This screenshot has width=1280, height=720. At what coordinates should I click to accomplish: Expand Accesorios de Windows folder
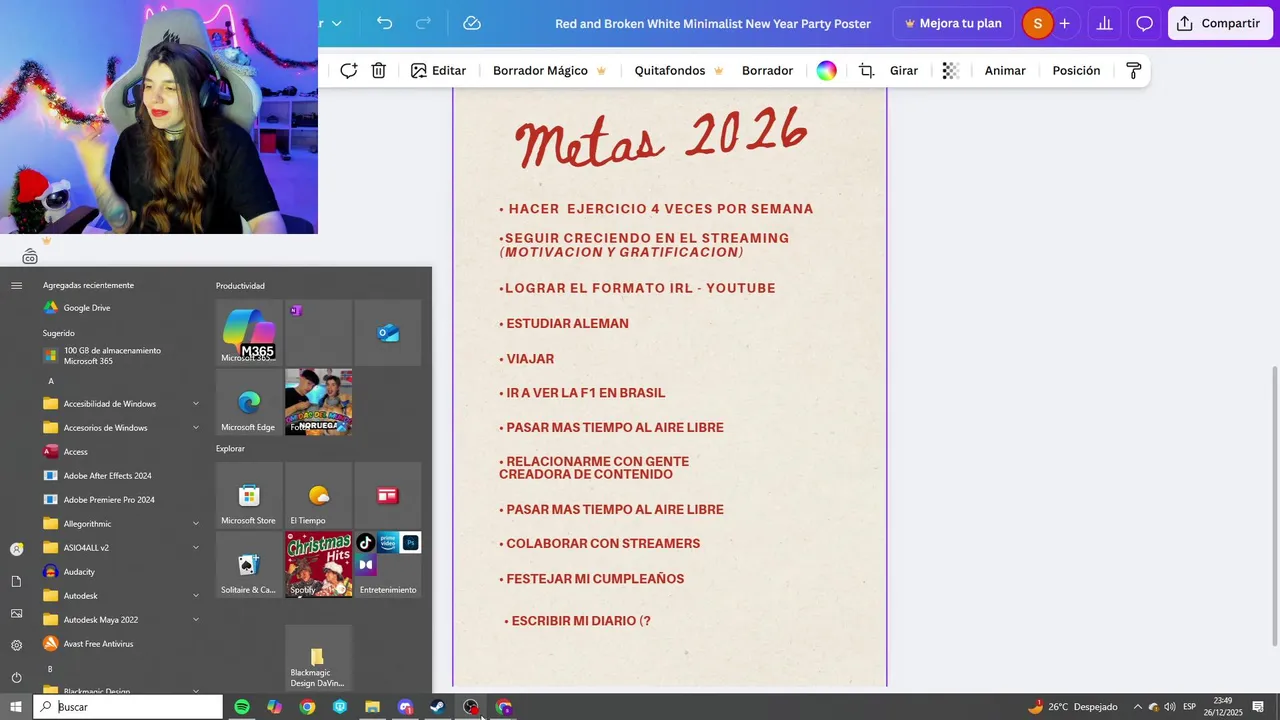pos(120,428)
